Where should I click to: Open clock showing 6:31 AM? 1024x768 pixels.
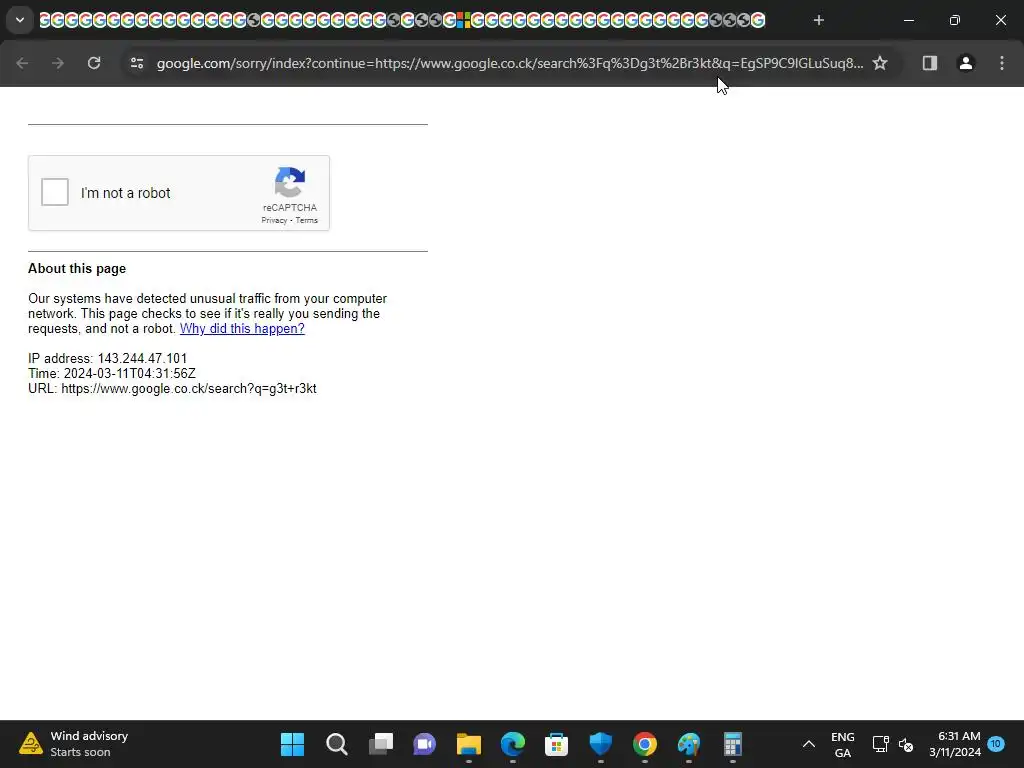click(955, 744)
